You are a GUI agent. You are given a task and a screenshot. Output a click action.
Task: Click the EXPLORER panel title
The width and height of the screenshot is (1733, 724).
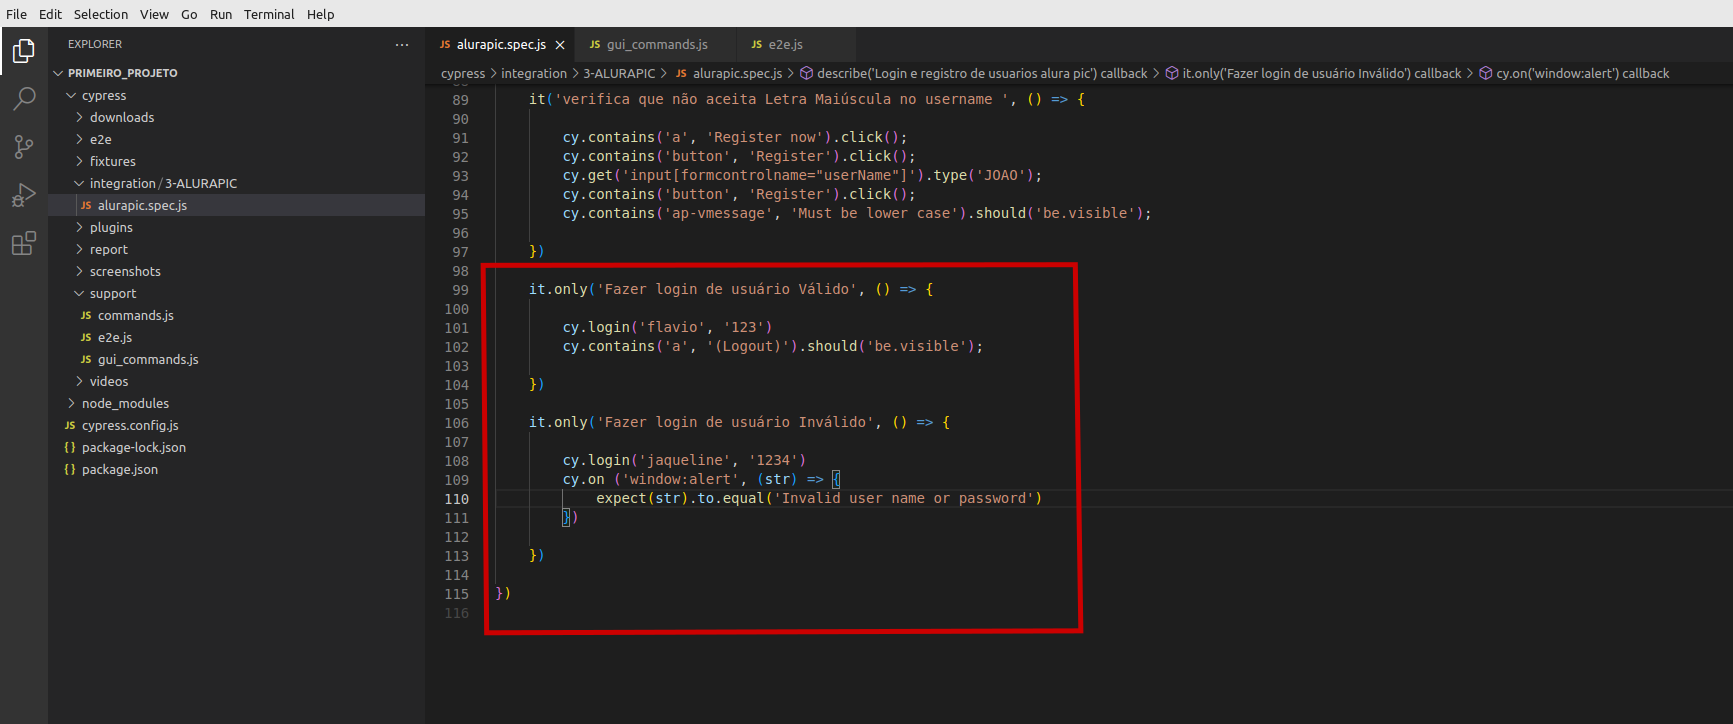[x=95, y=45]
